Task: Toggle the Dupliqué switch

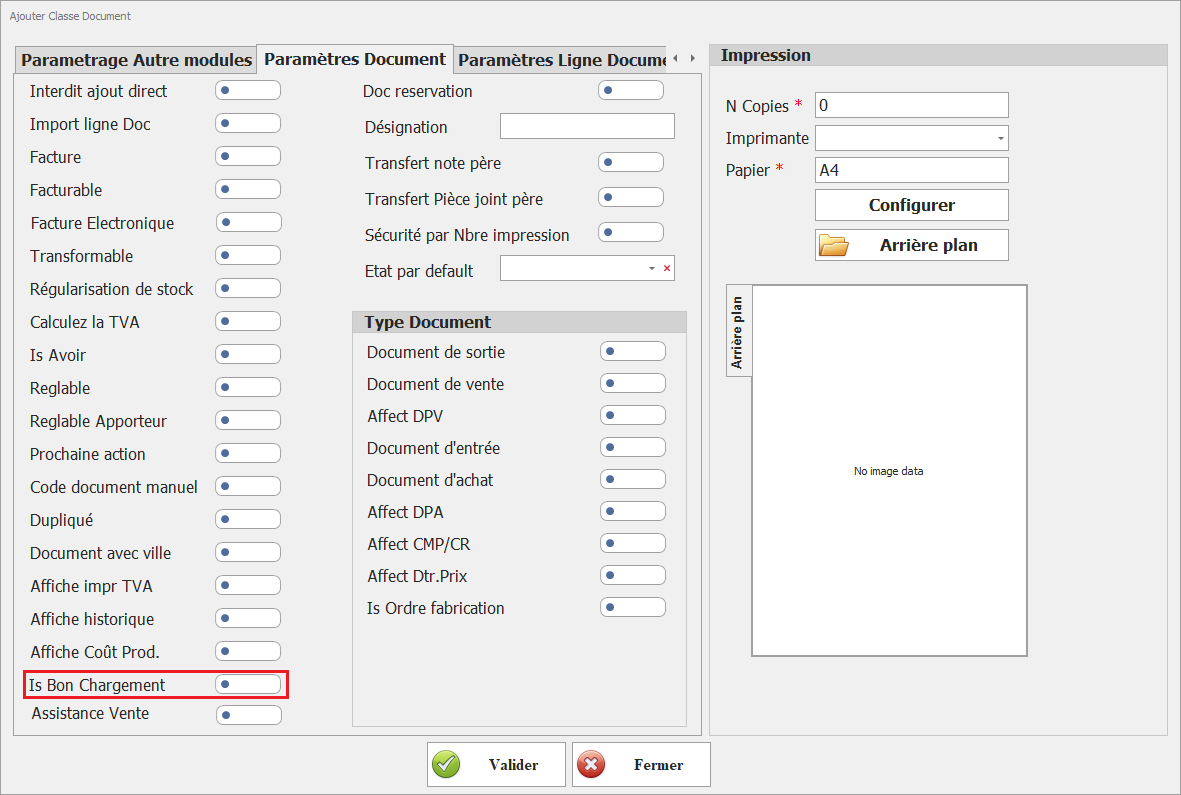Action: pyautogui.click(x=248, y=519)
